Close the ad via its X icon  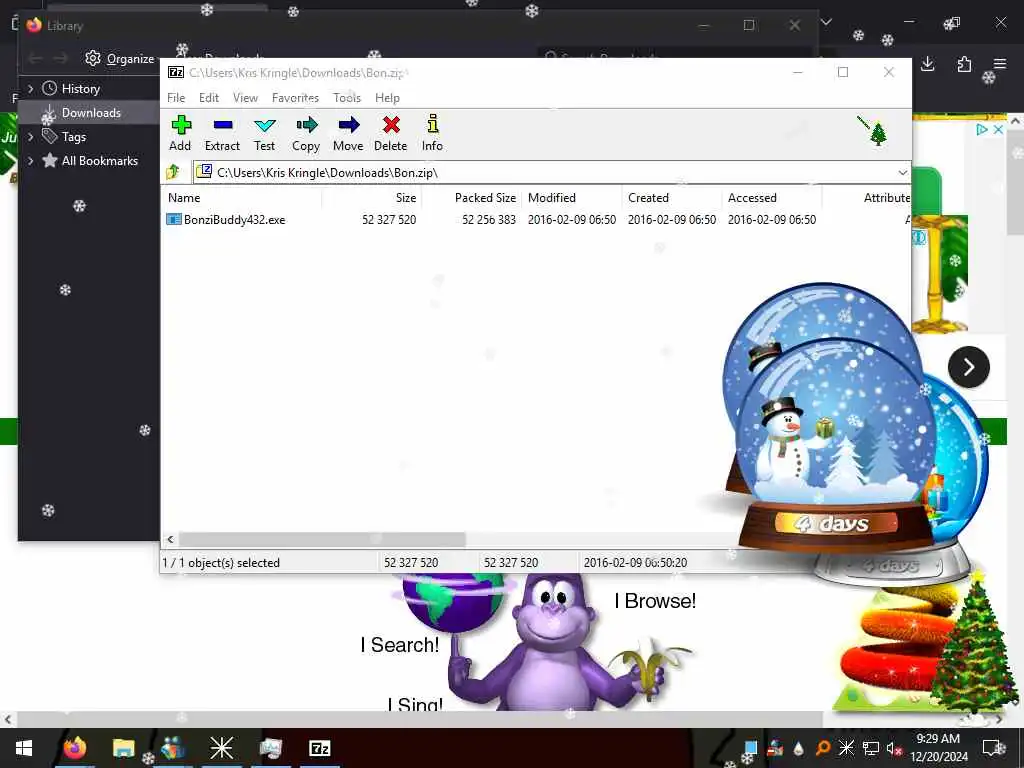998,129
